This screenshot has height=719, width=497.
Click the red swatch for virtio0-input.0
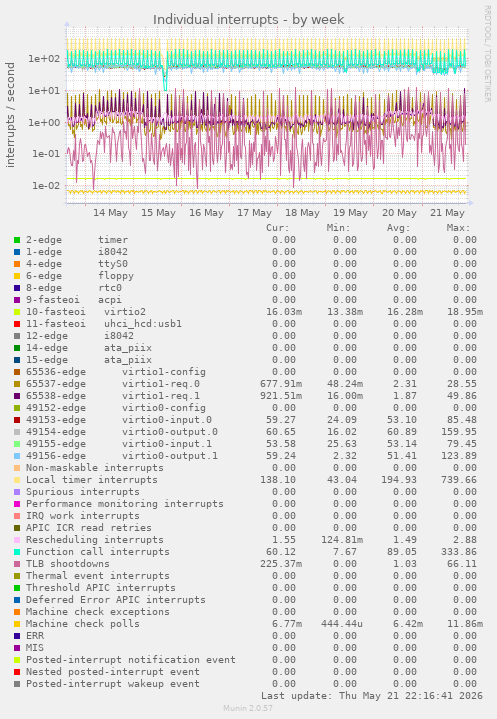click(x=17, y=420)
